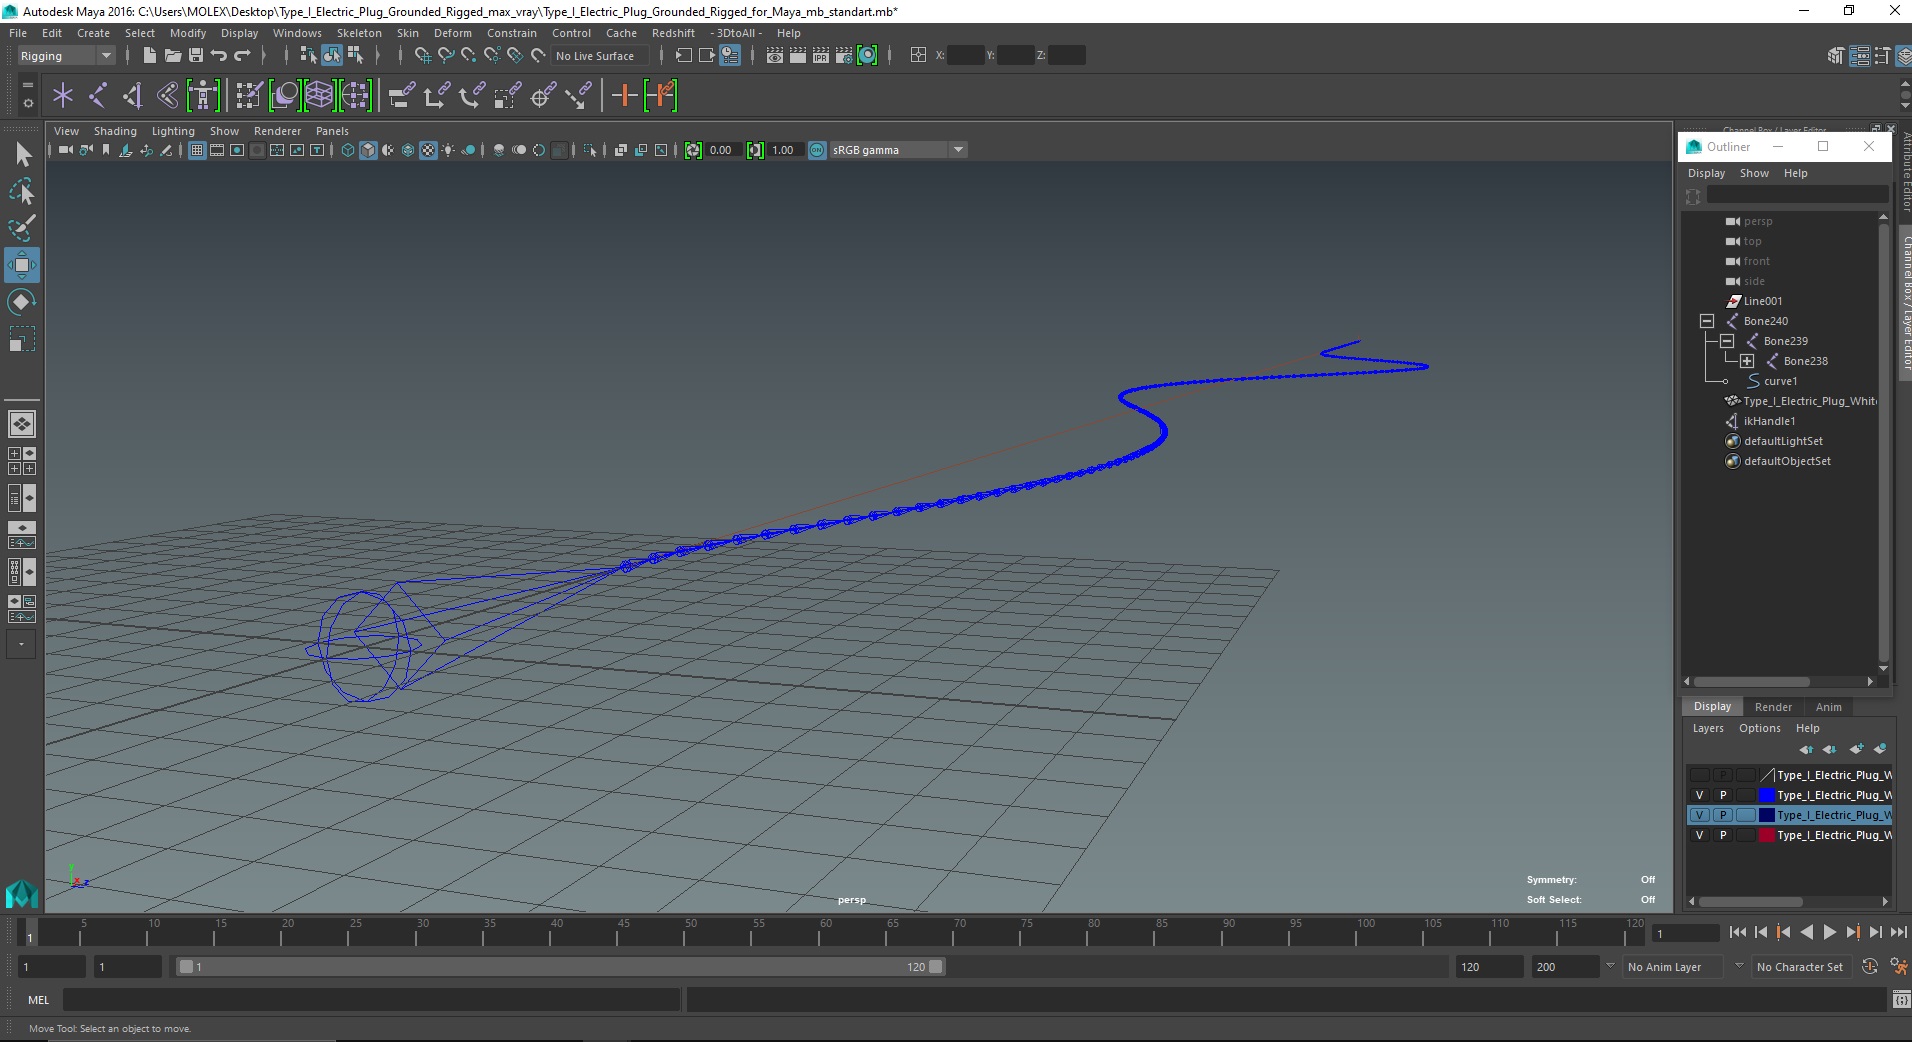This screenshot has height=1042, width=1912.
Task: Click the red layer color swatch
Action: pos(1767,835)
